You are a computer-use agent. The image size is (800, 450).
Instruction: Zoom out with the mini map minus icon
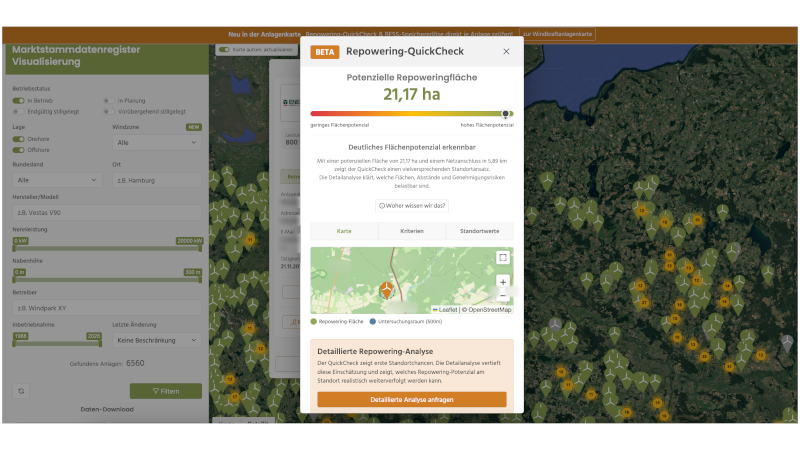coord(503,295)
